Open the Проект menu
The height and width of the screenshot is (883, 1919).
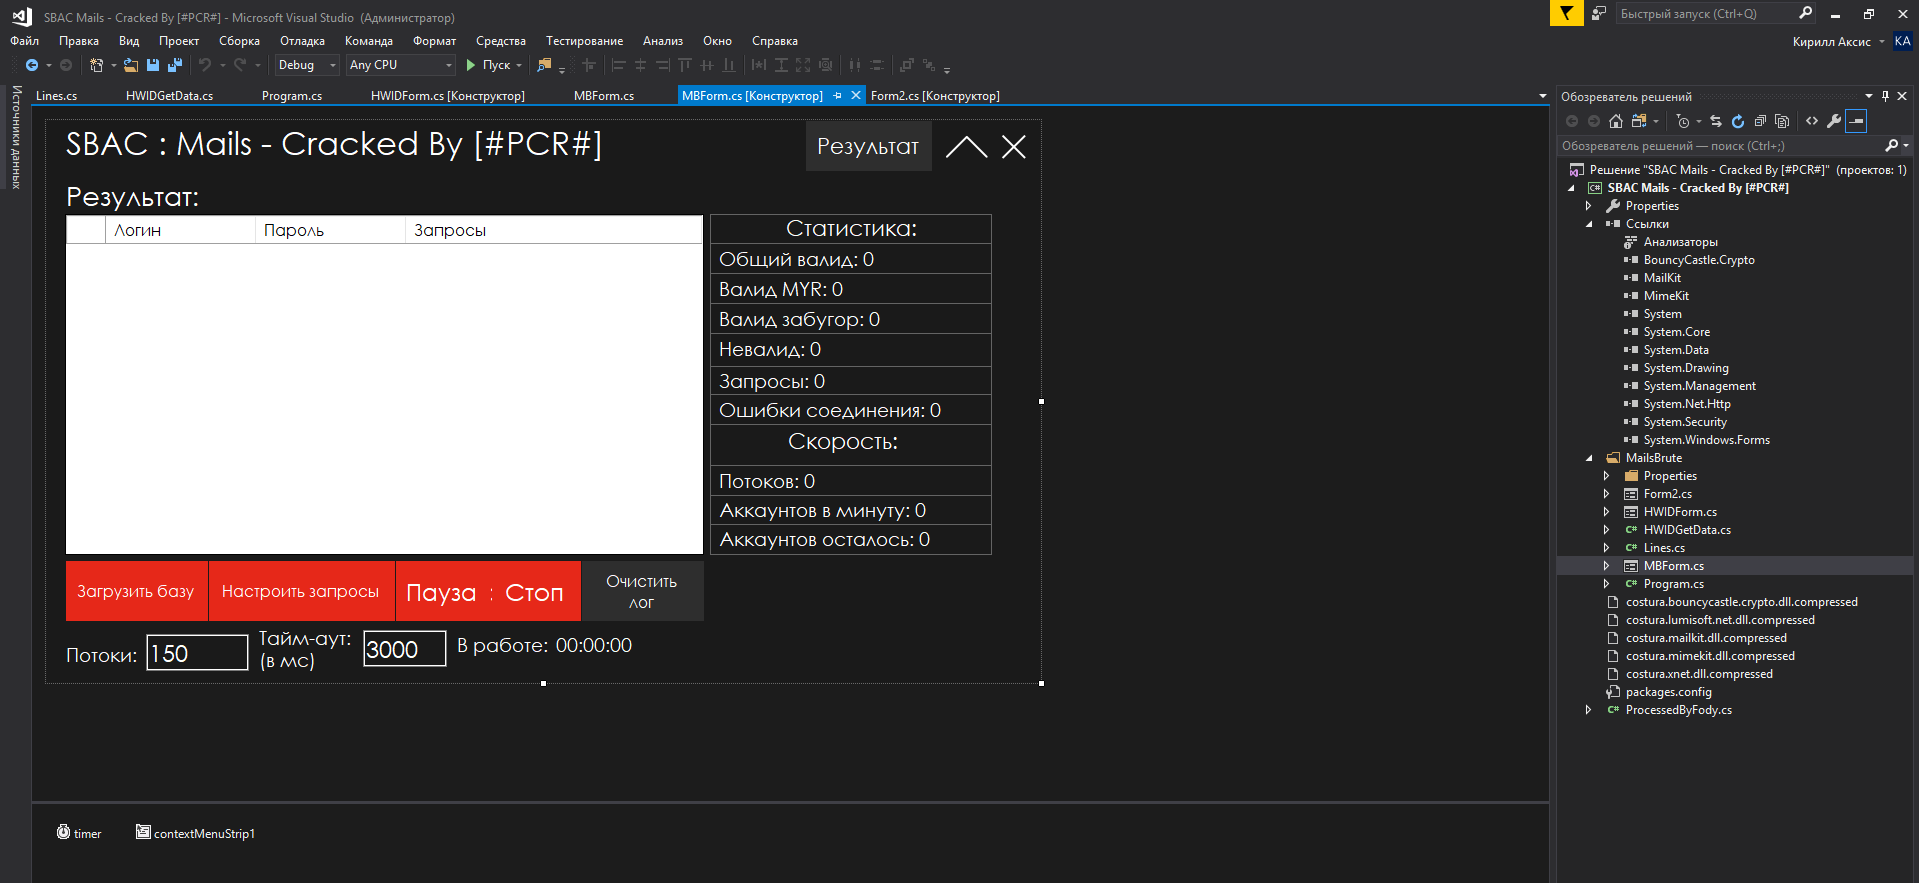point(179,41)
